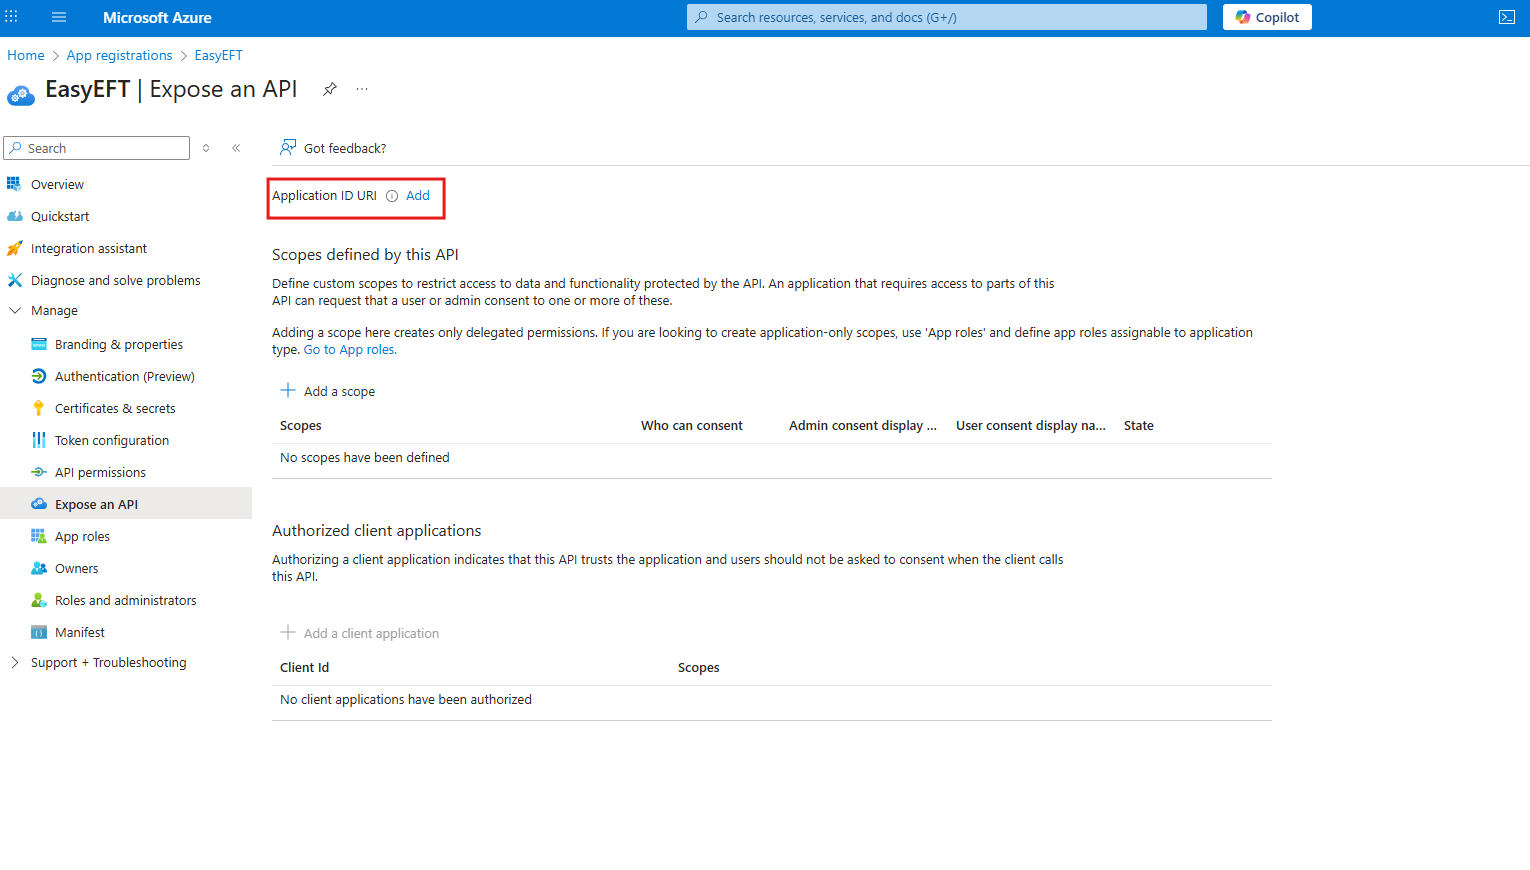The height and width of the screenshot is (870, 1530).
Task: Add an Application ID URI
Action: pos(418,196)
